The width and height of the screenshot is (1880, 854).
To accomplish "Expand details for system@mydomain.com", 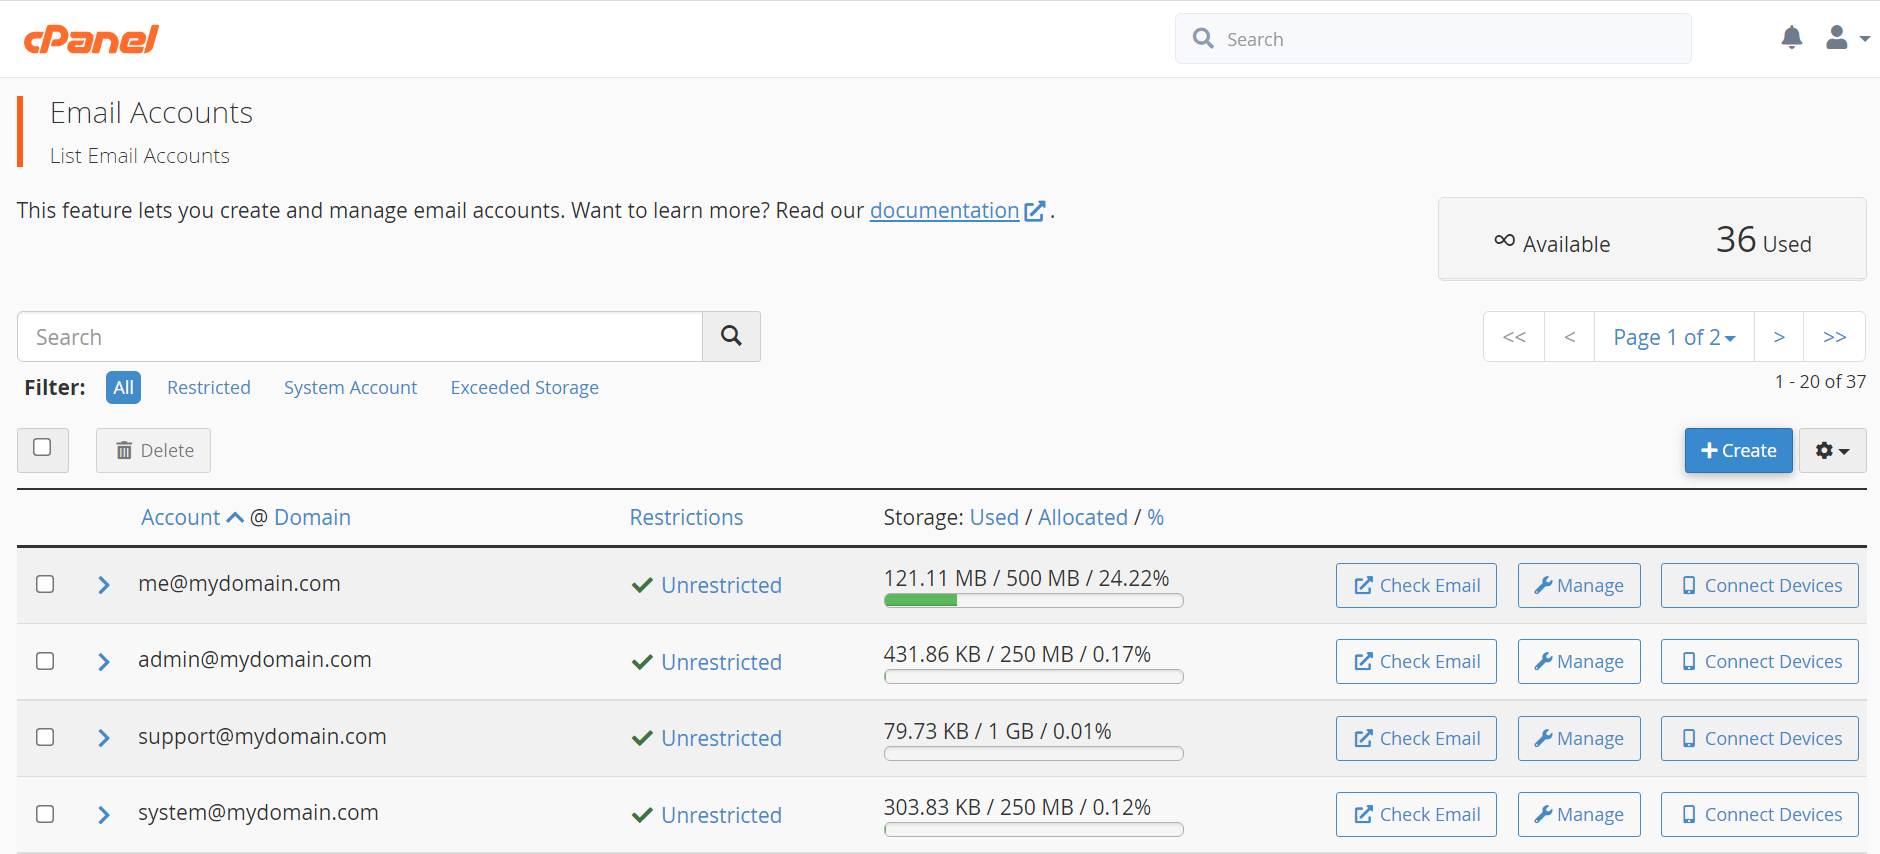I will click(x=104, y=815).
